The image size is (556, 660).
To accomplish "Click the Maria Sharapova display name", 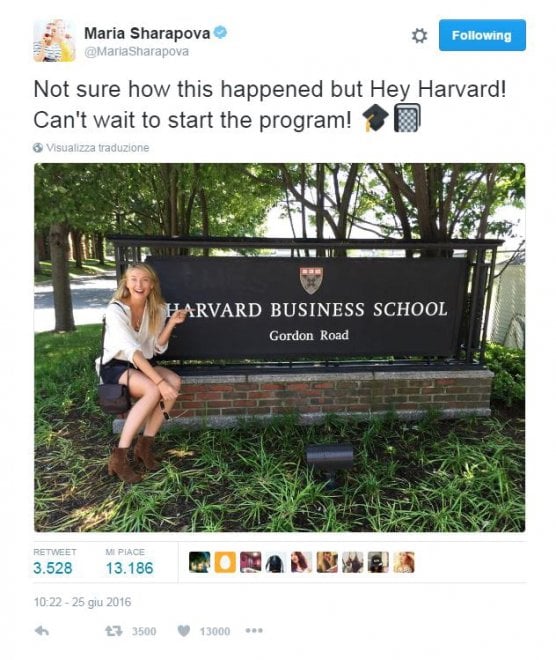I will pyautogui.click(x=147, y=33).
